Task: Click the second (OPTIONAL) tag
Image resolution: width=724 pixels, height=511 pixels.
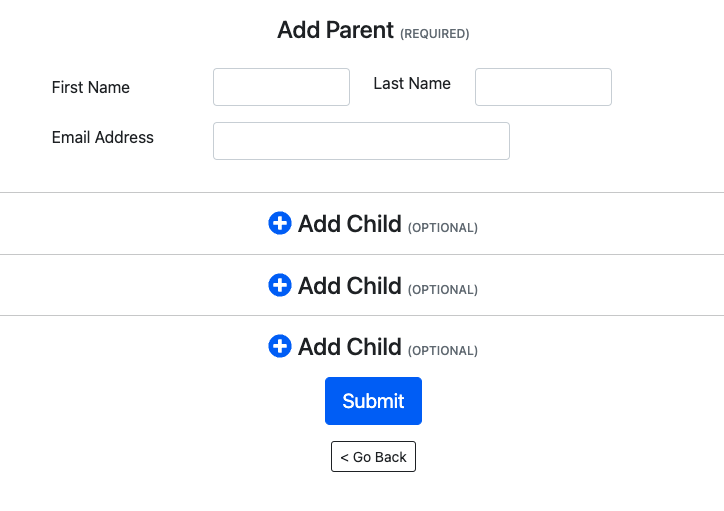Action: point(442,289)
